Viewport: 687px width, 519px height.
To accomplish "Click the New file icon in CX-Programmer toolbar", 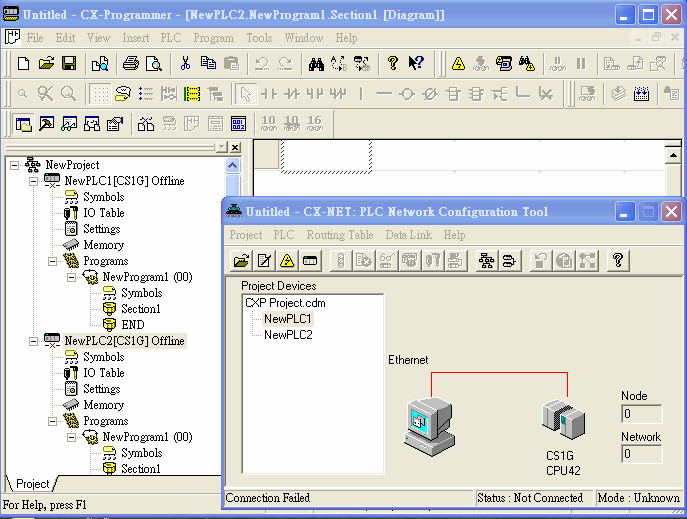I will point(24,64).
